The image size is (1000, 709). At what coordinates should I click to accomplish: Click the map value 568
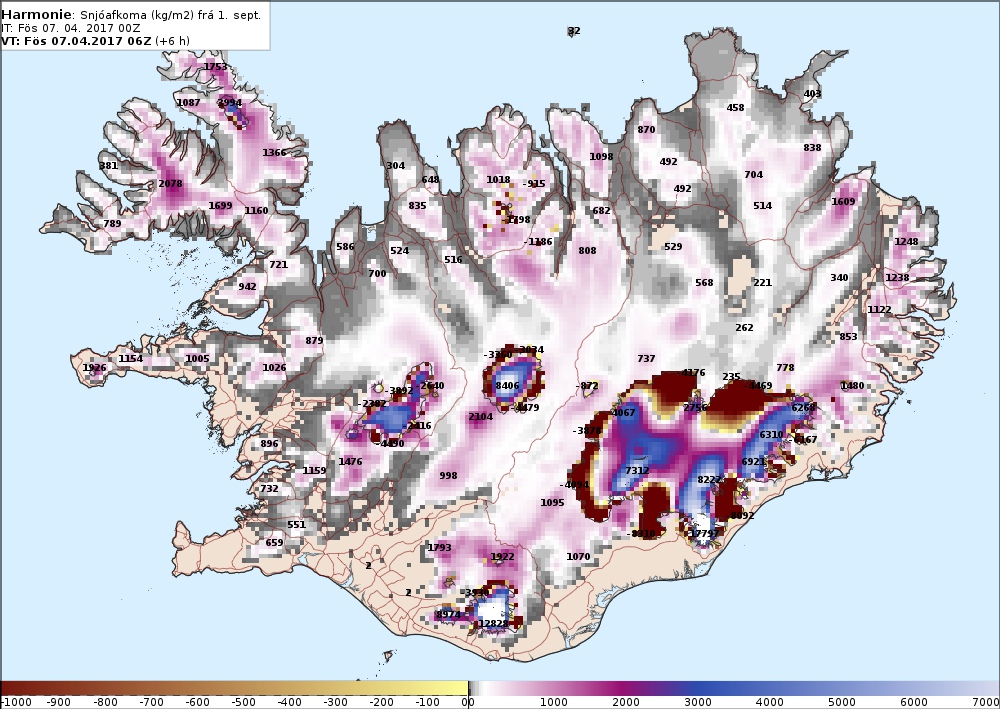coord(705,283)
